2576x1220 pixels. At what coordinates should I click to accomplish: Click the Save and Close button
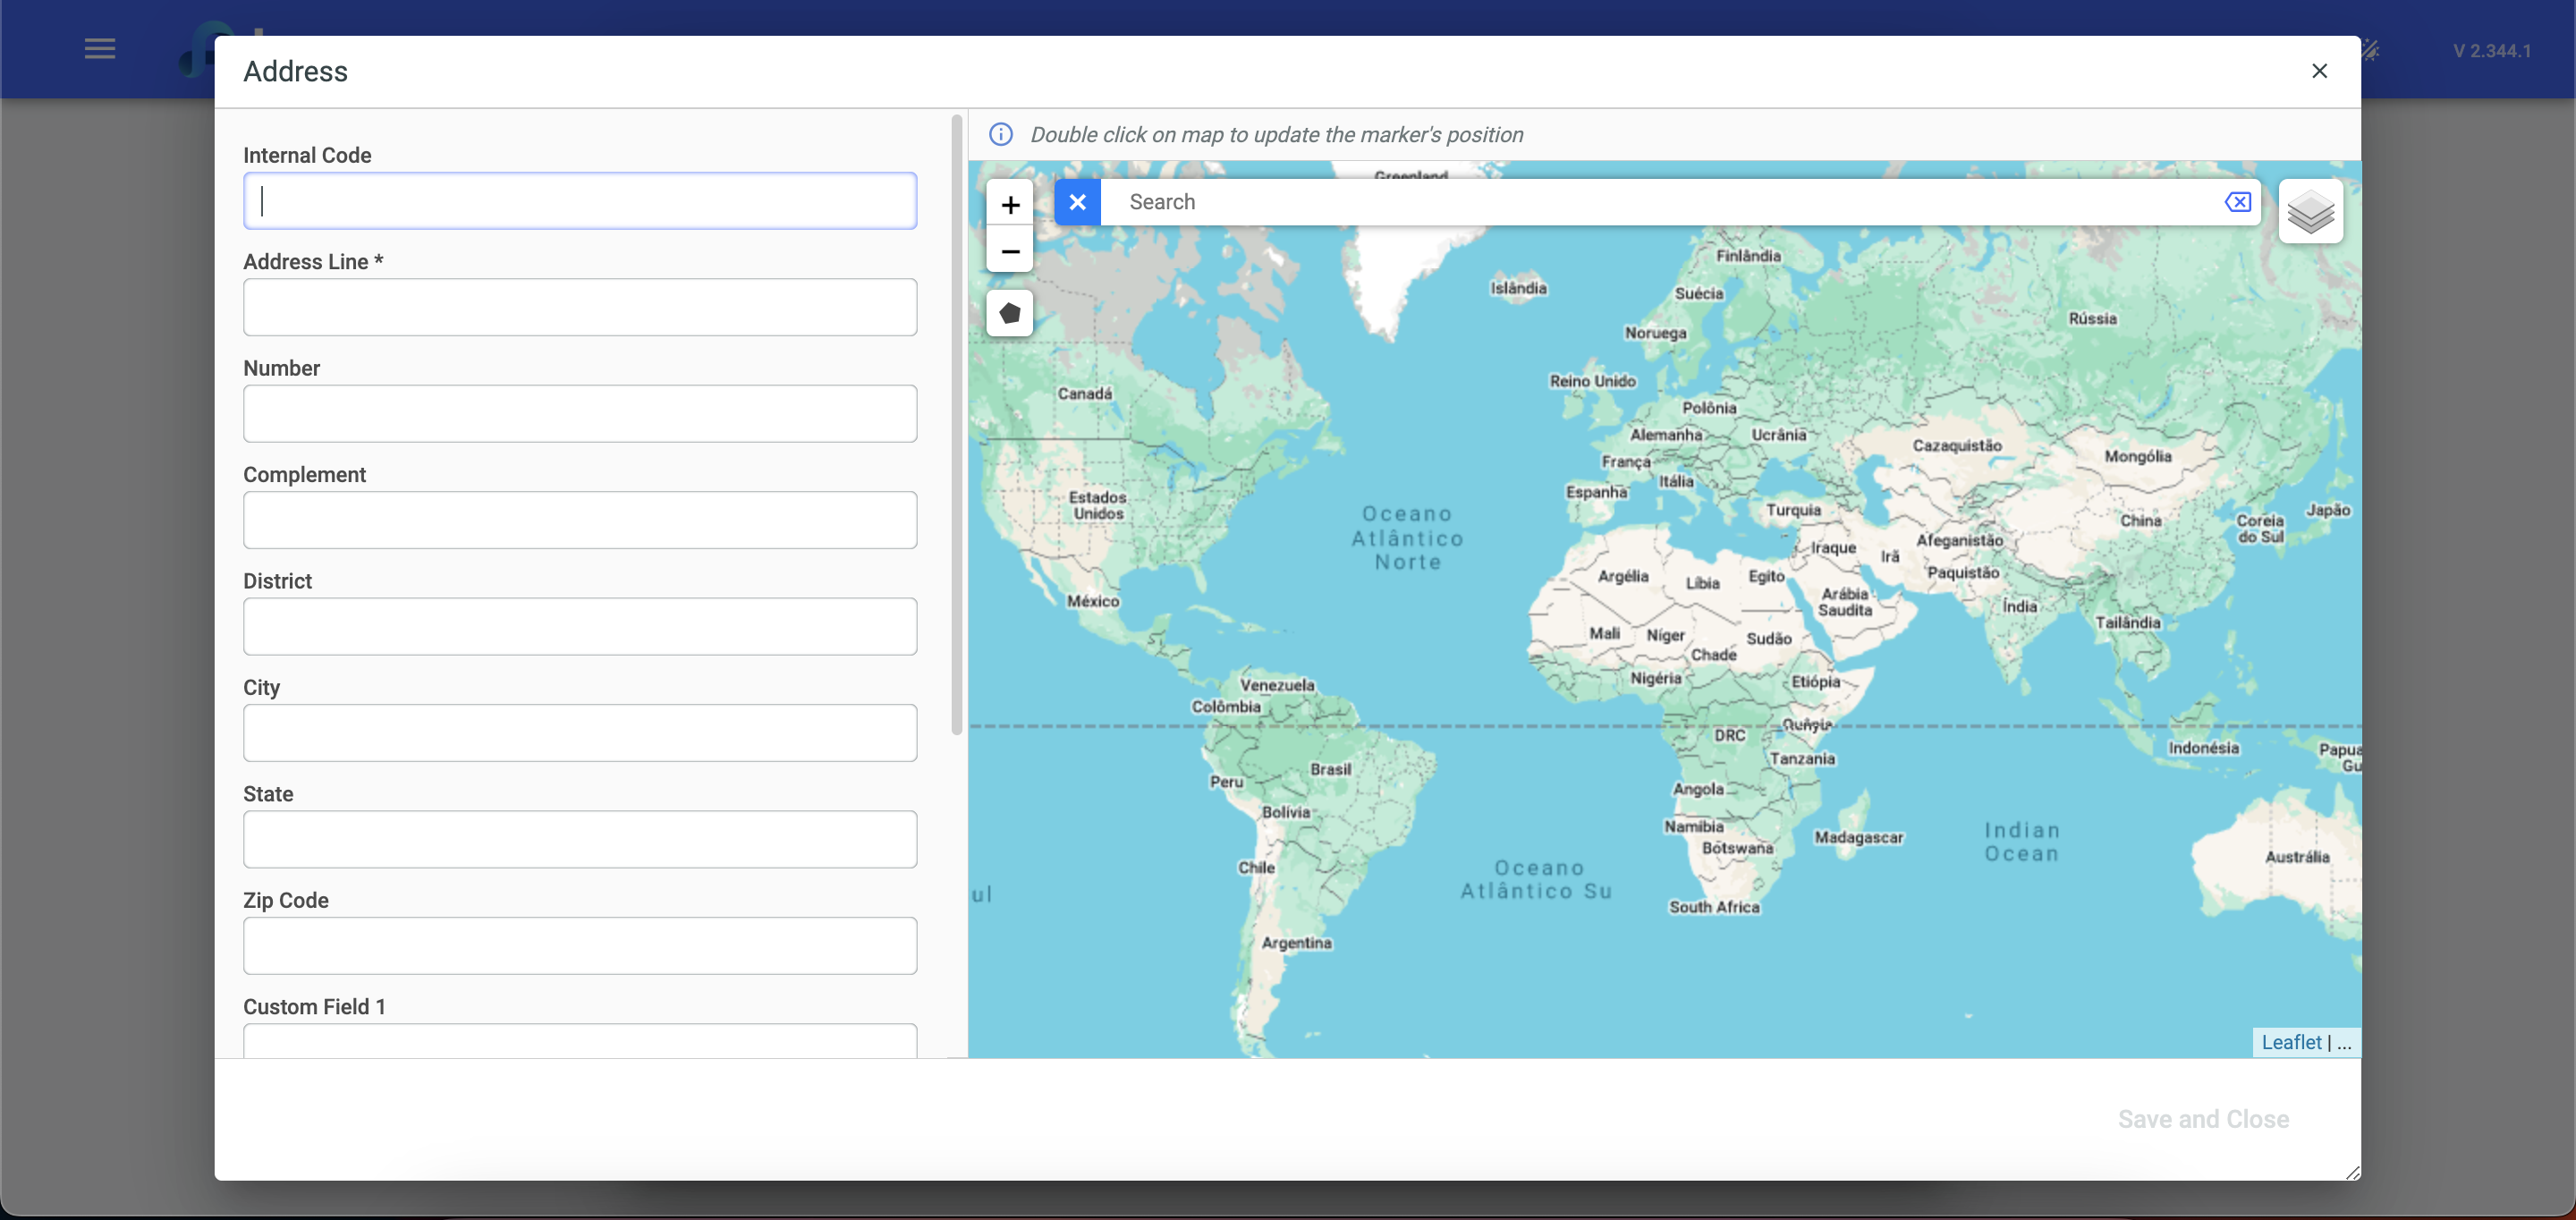[2202, 1119]
